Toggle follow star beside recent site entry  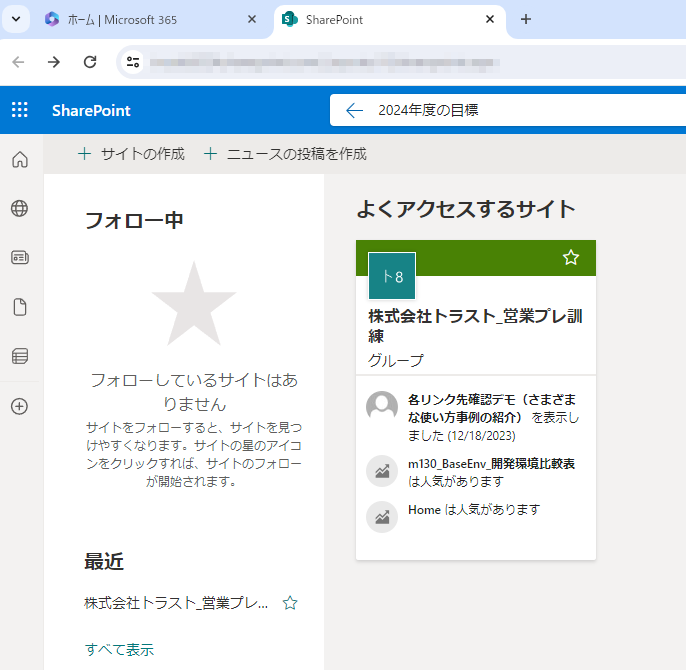point(290,603)
